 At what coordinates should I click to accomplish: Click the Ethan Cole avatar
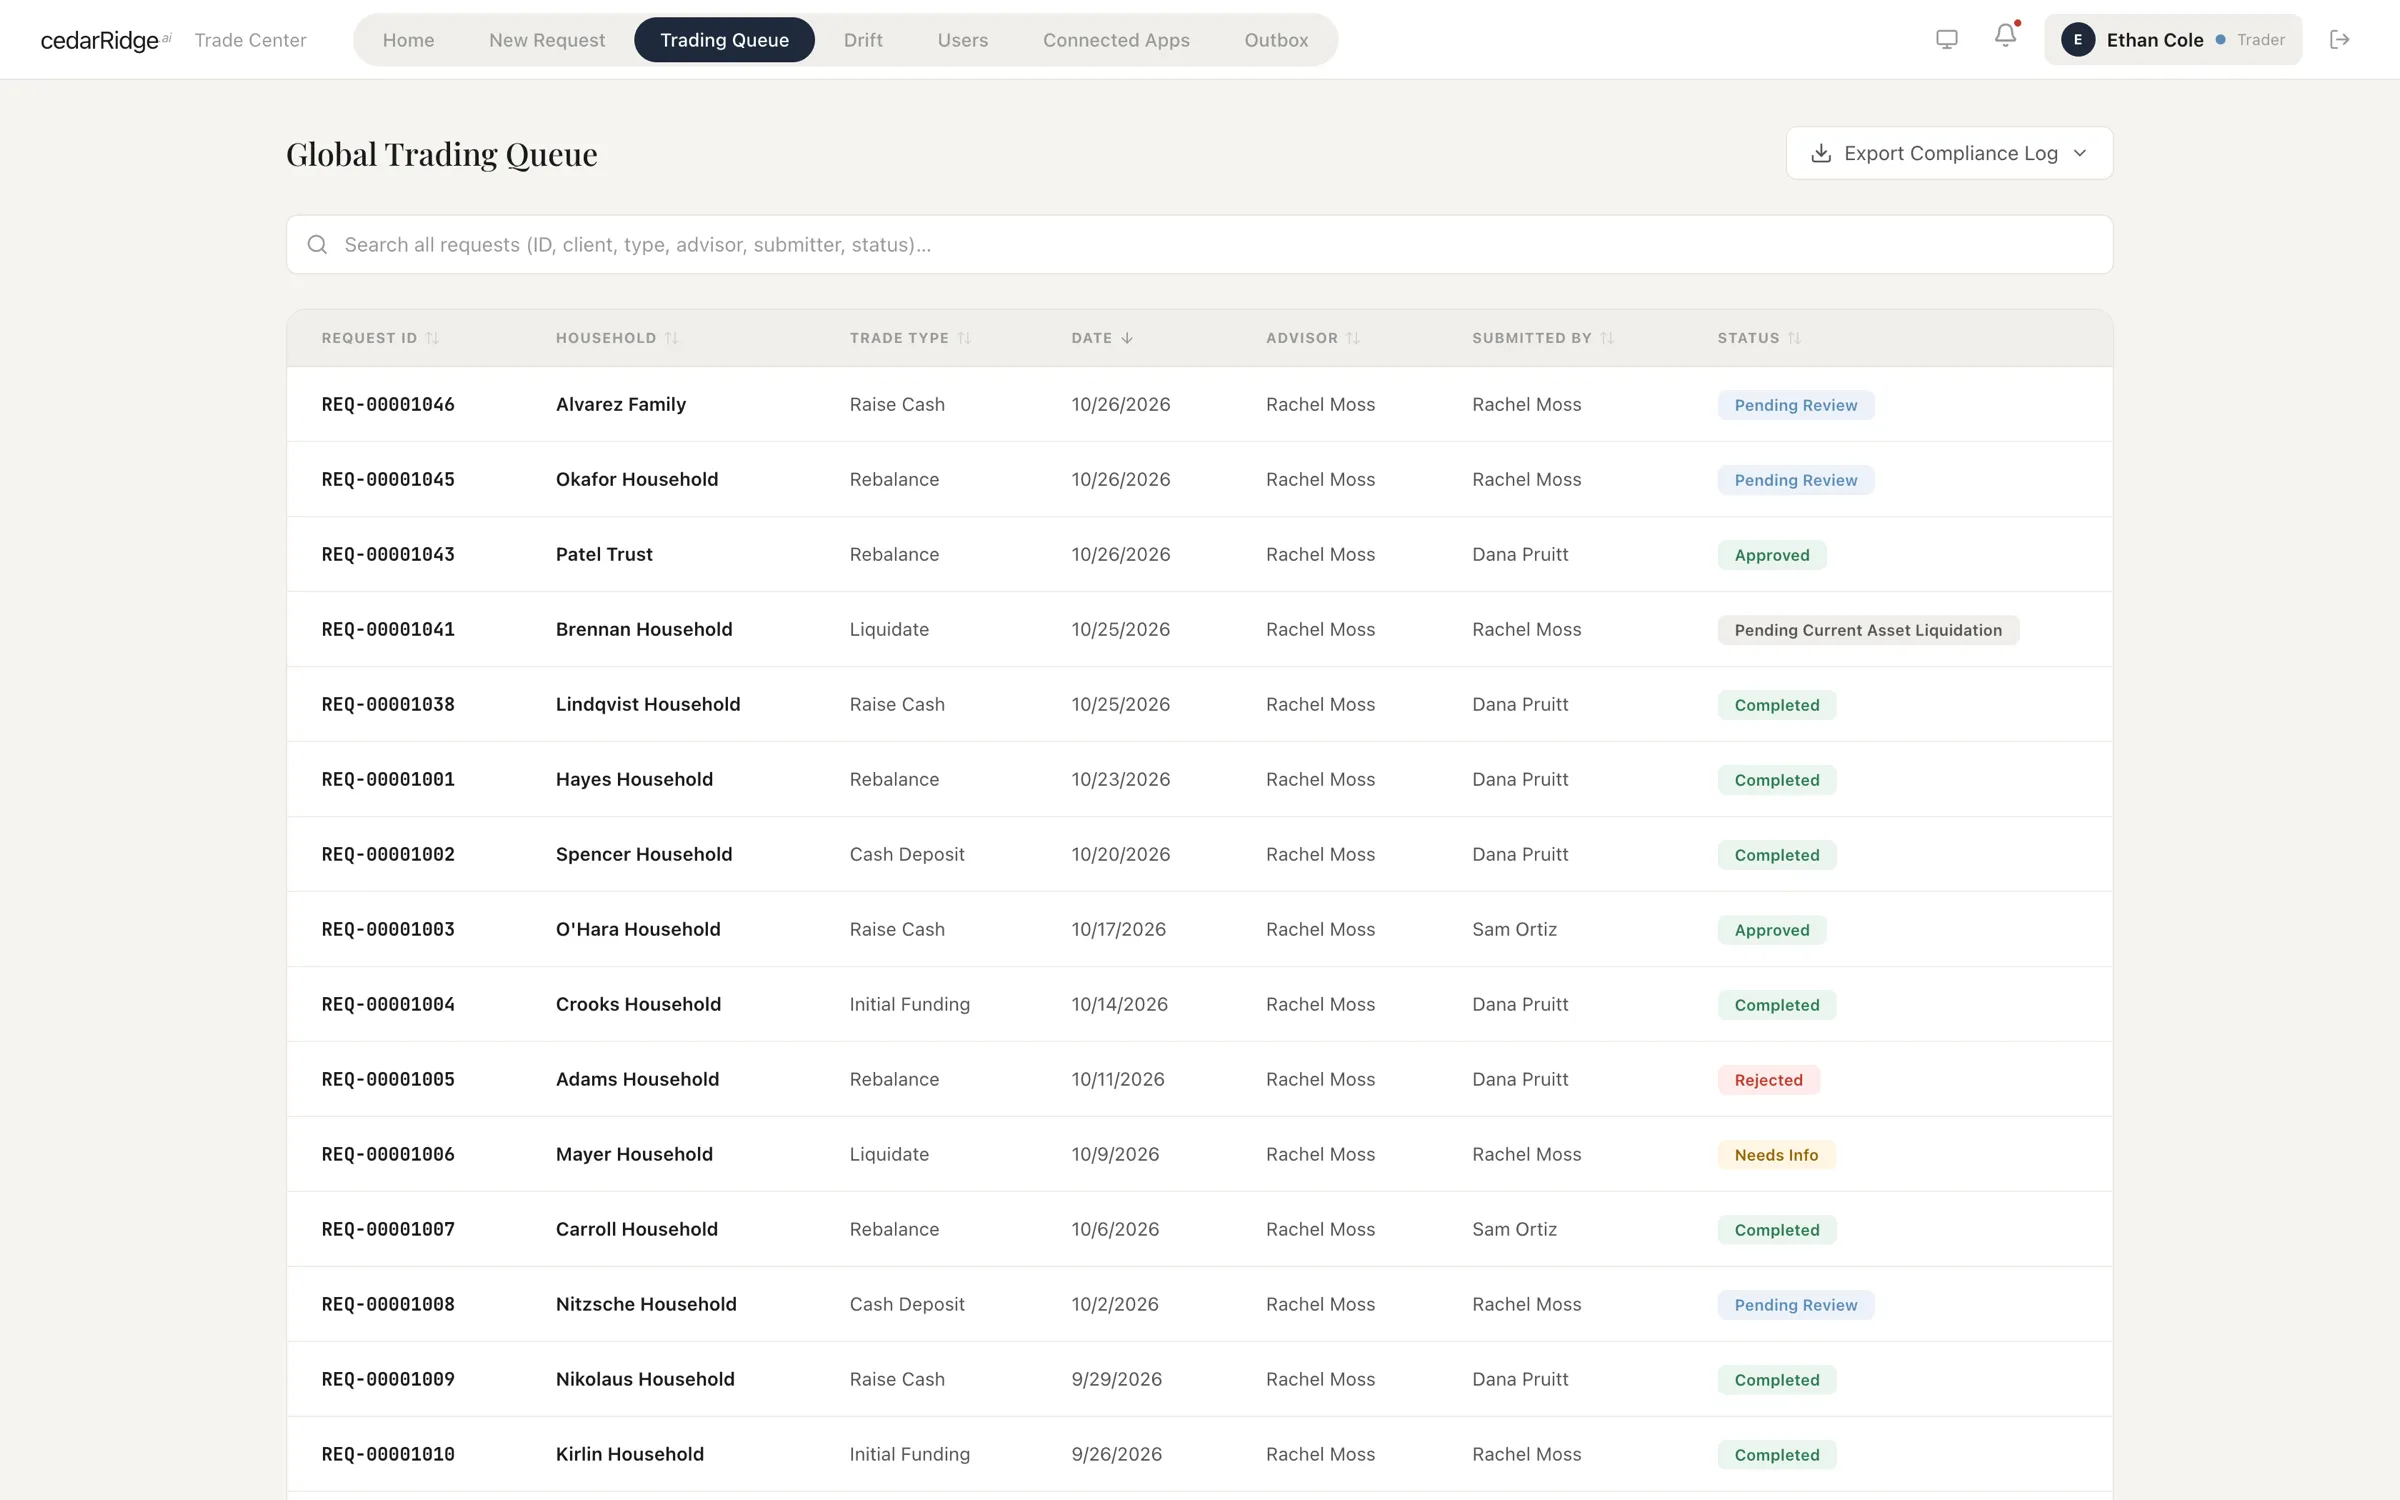click(2078, 40)
